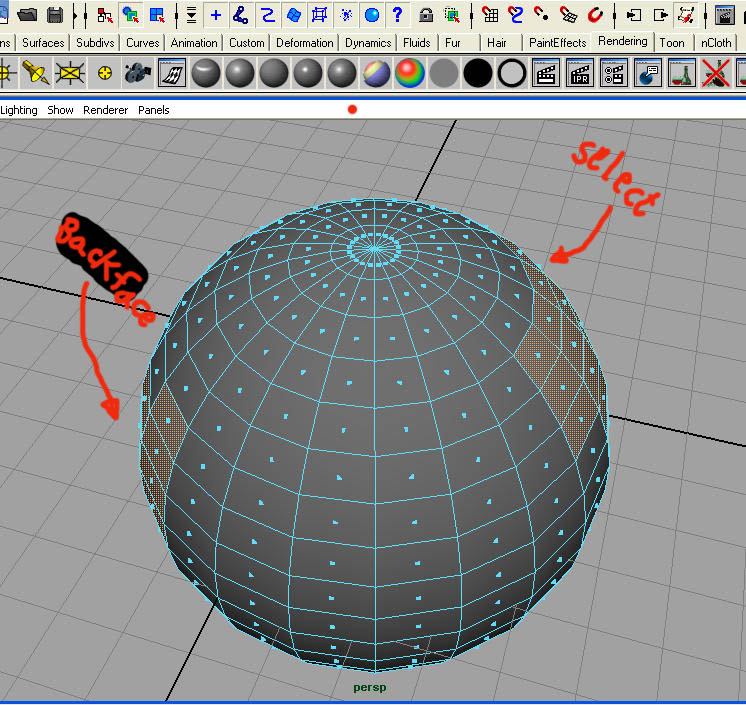This screenshot has height=705, width=746.
Task: Open outputs from the selected object
Action: click(x=660, y=15)
